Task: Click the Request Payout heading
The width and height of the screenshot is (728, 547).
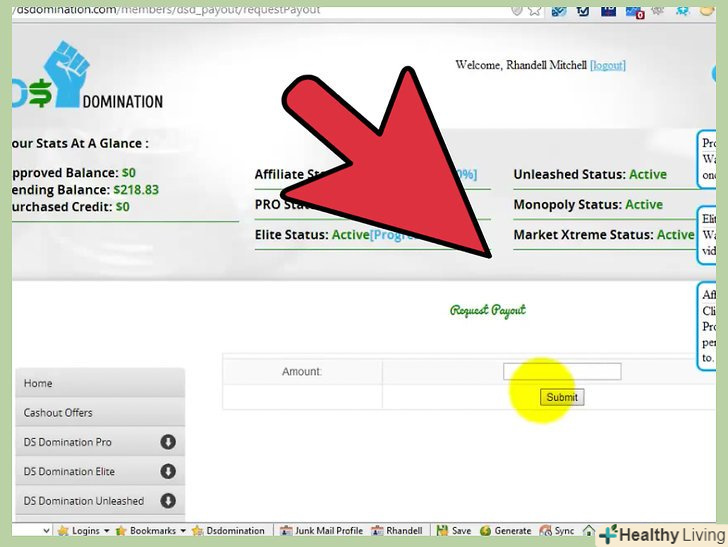Action: point(488,310)
